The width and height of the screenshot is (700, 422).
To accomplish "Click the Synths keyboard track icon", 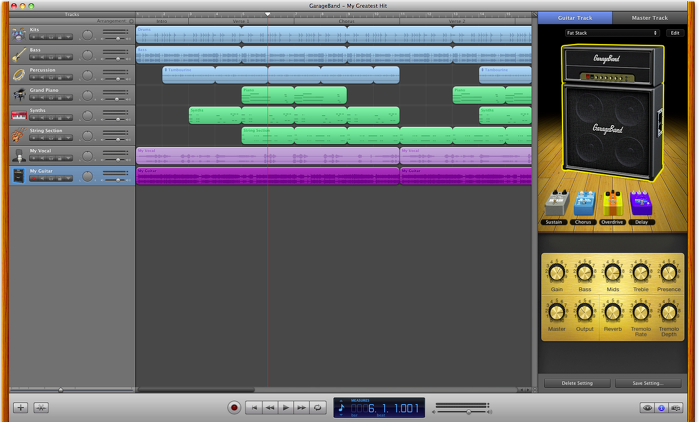I will 19,116.
